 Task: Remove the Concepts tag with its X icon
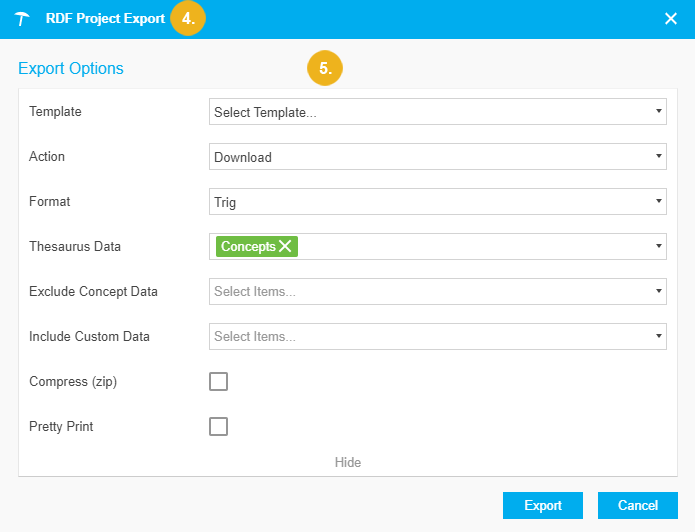coord(286,247)
